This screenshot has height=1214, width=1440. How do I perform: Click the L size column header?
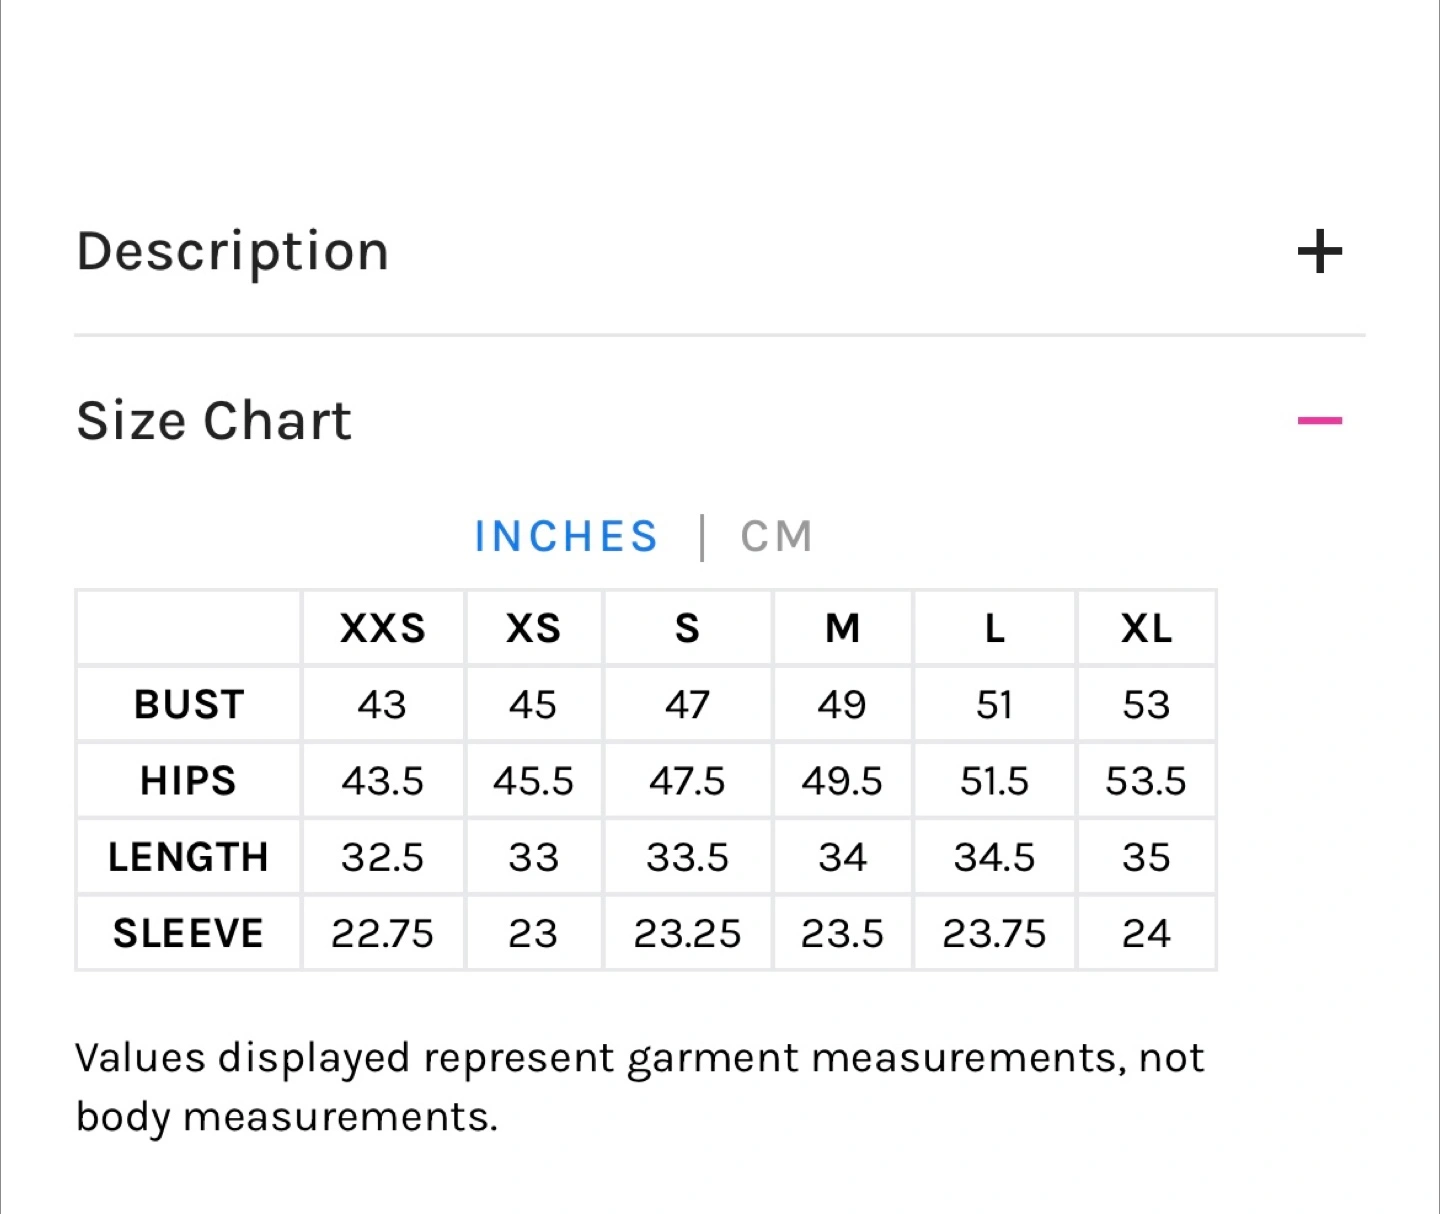[x=994, y=628]
